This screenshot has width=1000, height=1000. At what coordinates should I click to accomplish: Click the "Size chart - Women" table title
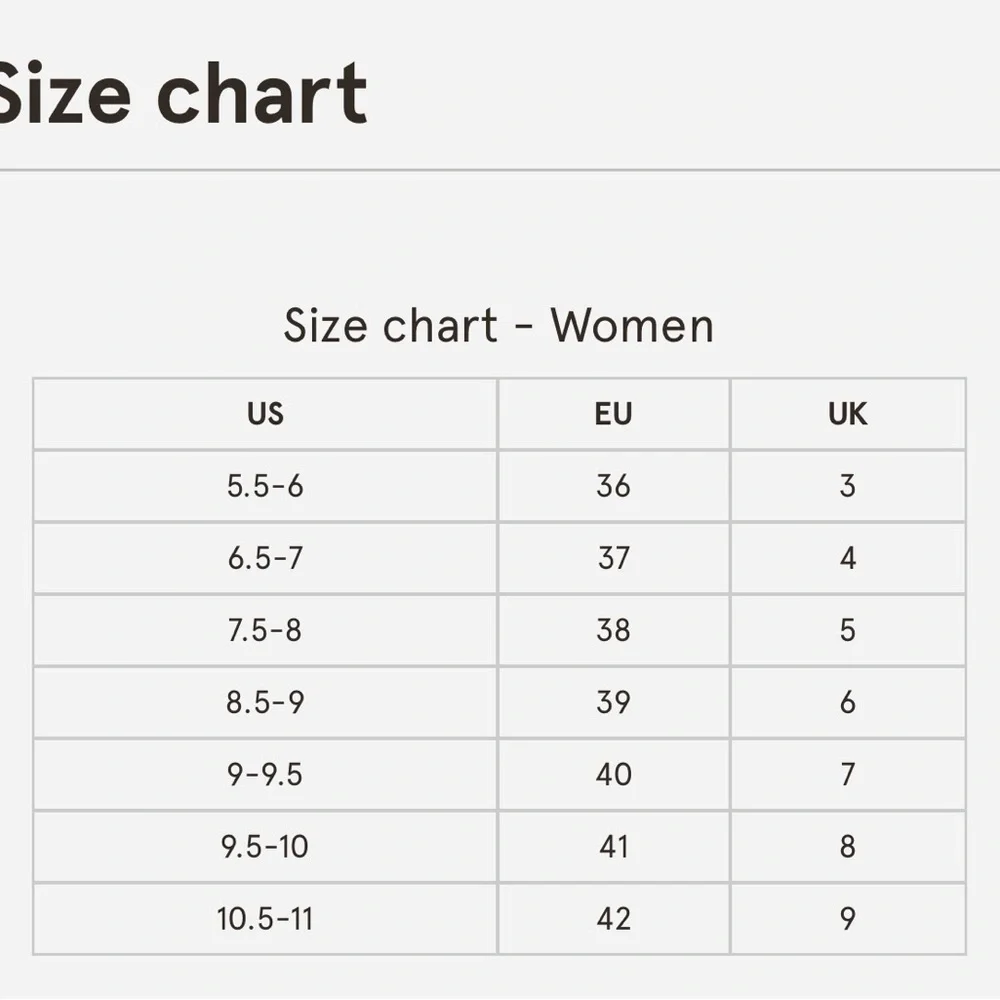tap(498, 326)
